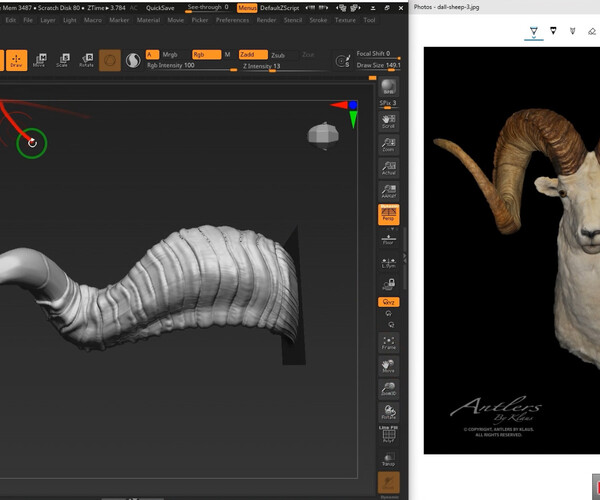
Task: Toggle L.Sym local symmetry
Action: 388,263
